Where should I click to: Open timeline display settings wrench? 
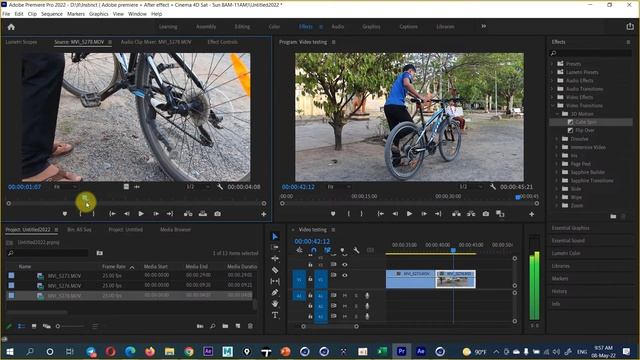356,250
